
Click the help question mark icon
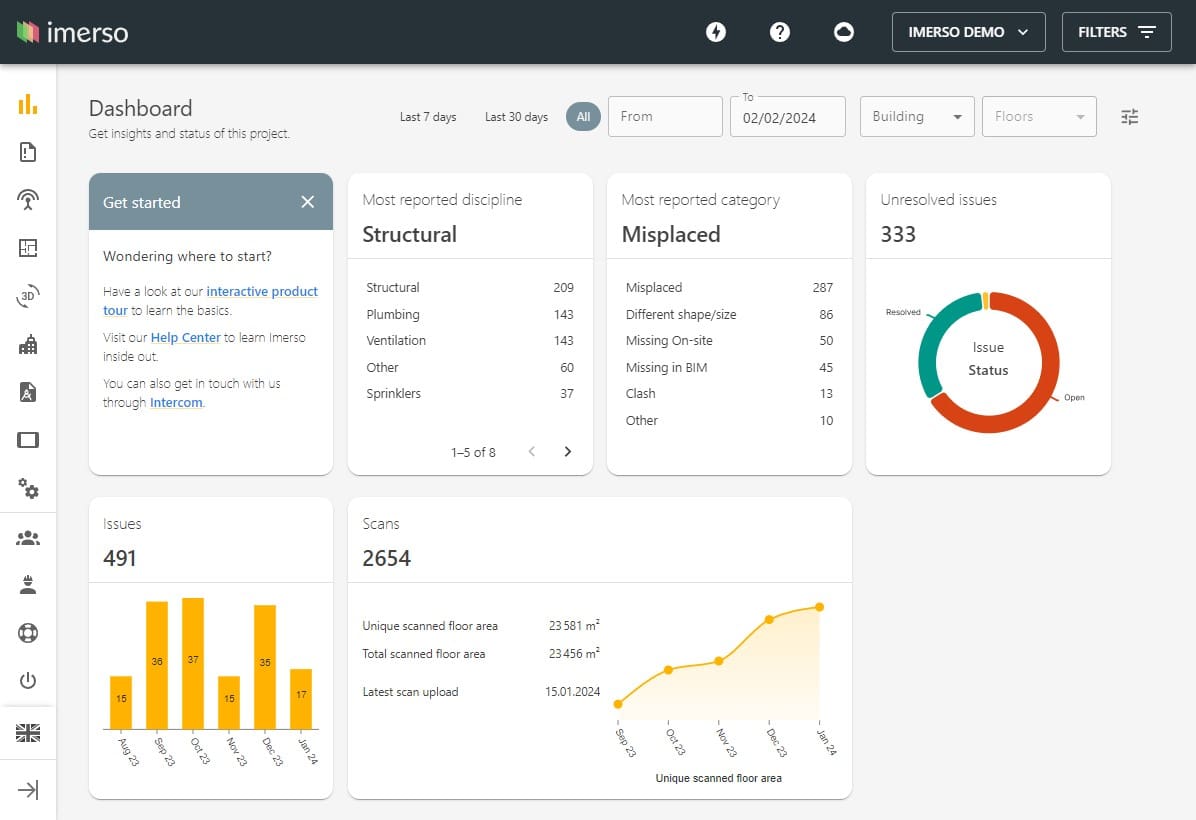[780, 32]
